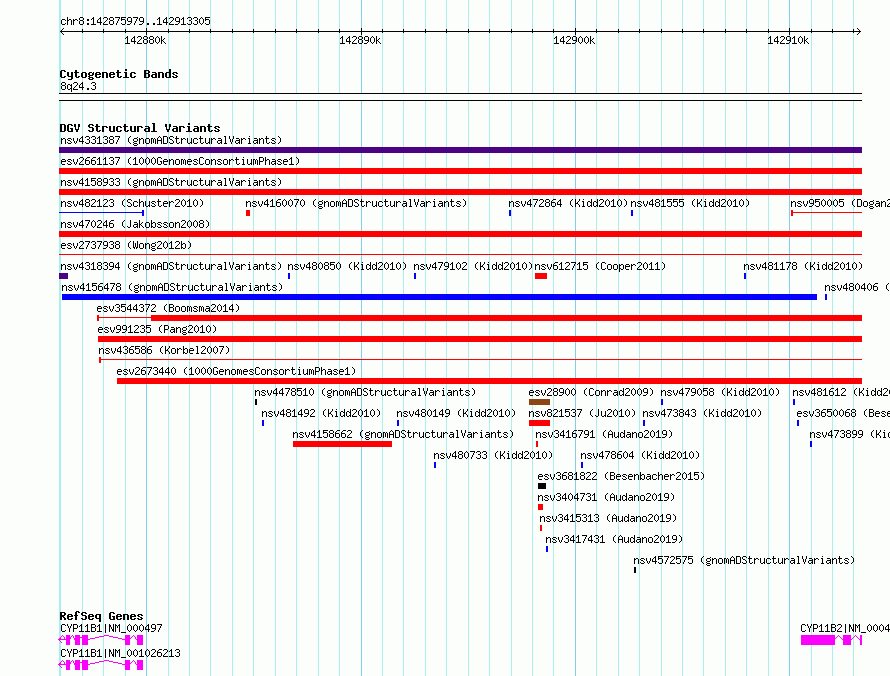Select the red nsv821537 variant block
This screenshot has width=890, height=676.
pos(539,423)
